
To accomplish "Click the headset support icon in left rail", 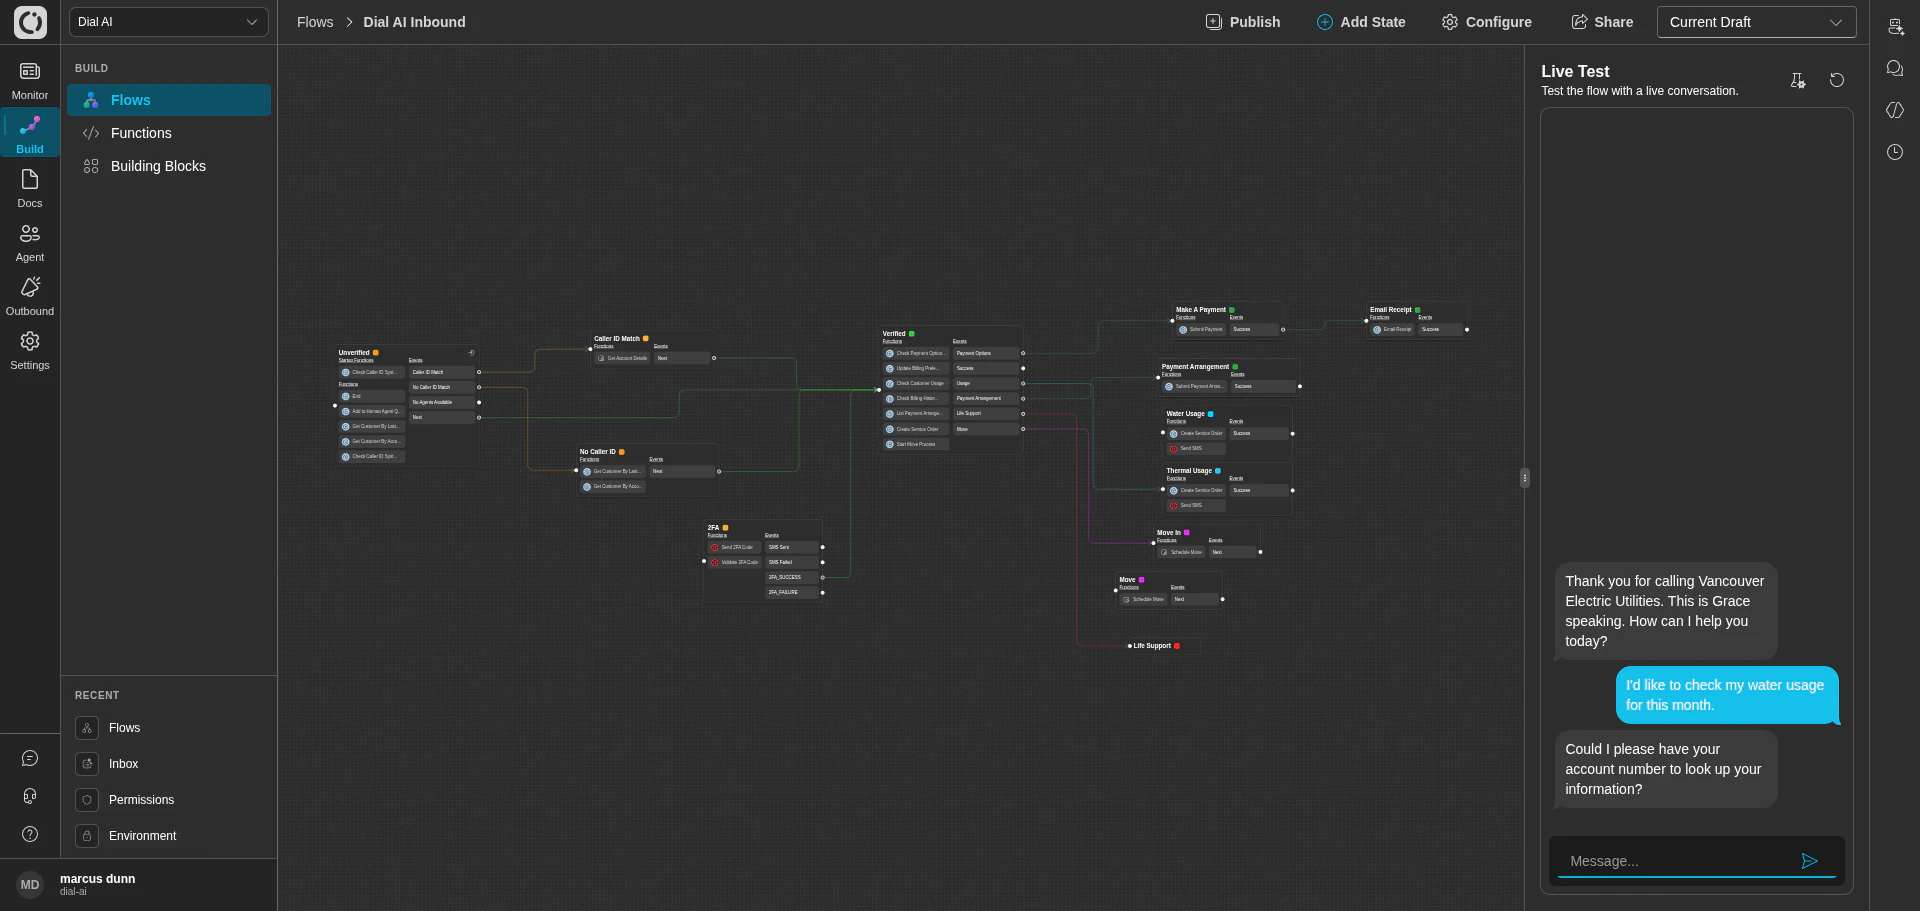I will (30, 796).
